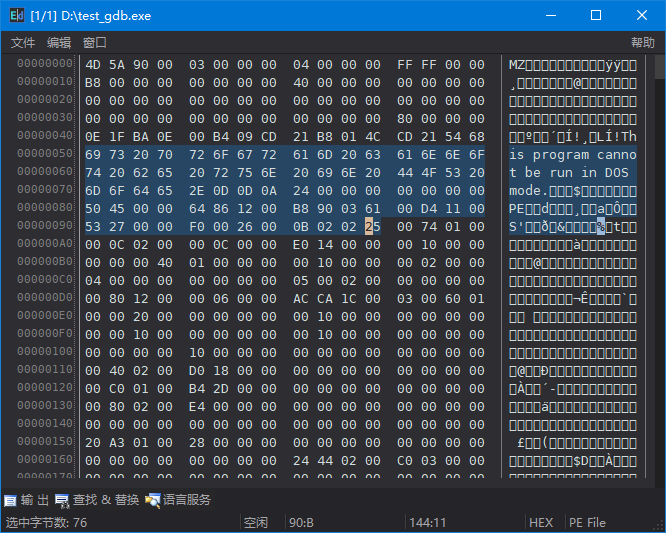This screenshot has height=533, width=666.
Task: Click hex byte BA at row 00000040
Action: click(141, 137)
